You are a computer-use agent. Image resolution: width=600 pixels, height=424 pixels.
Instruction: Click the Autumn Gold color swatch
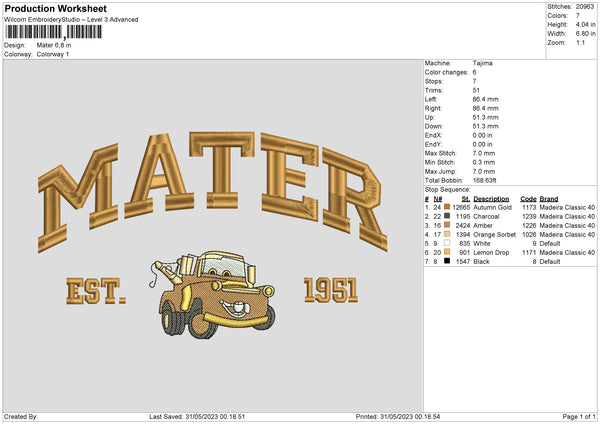tap(447, 207)
